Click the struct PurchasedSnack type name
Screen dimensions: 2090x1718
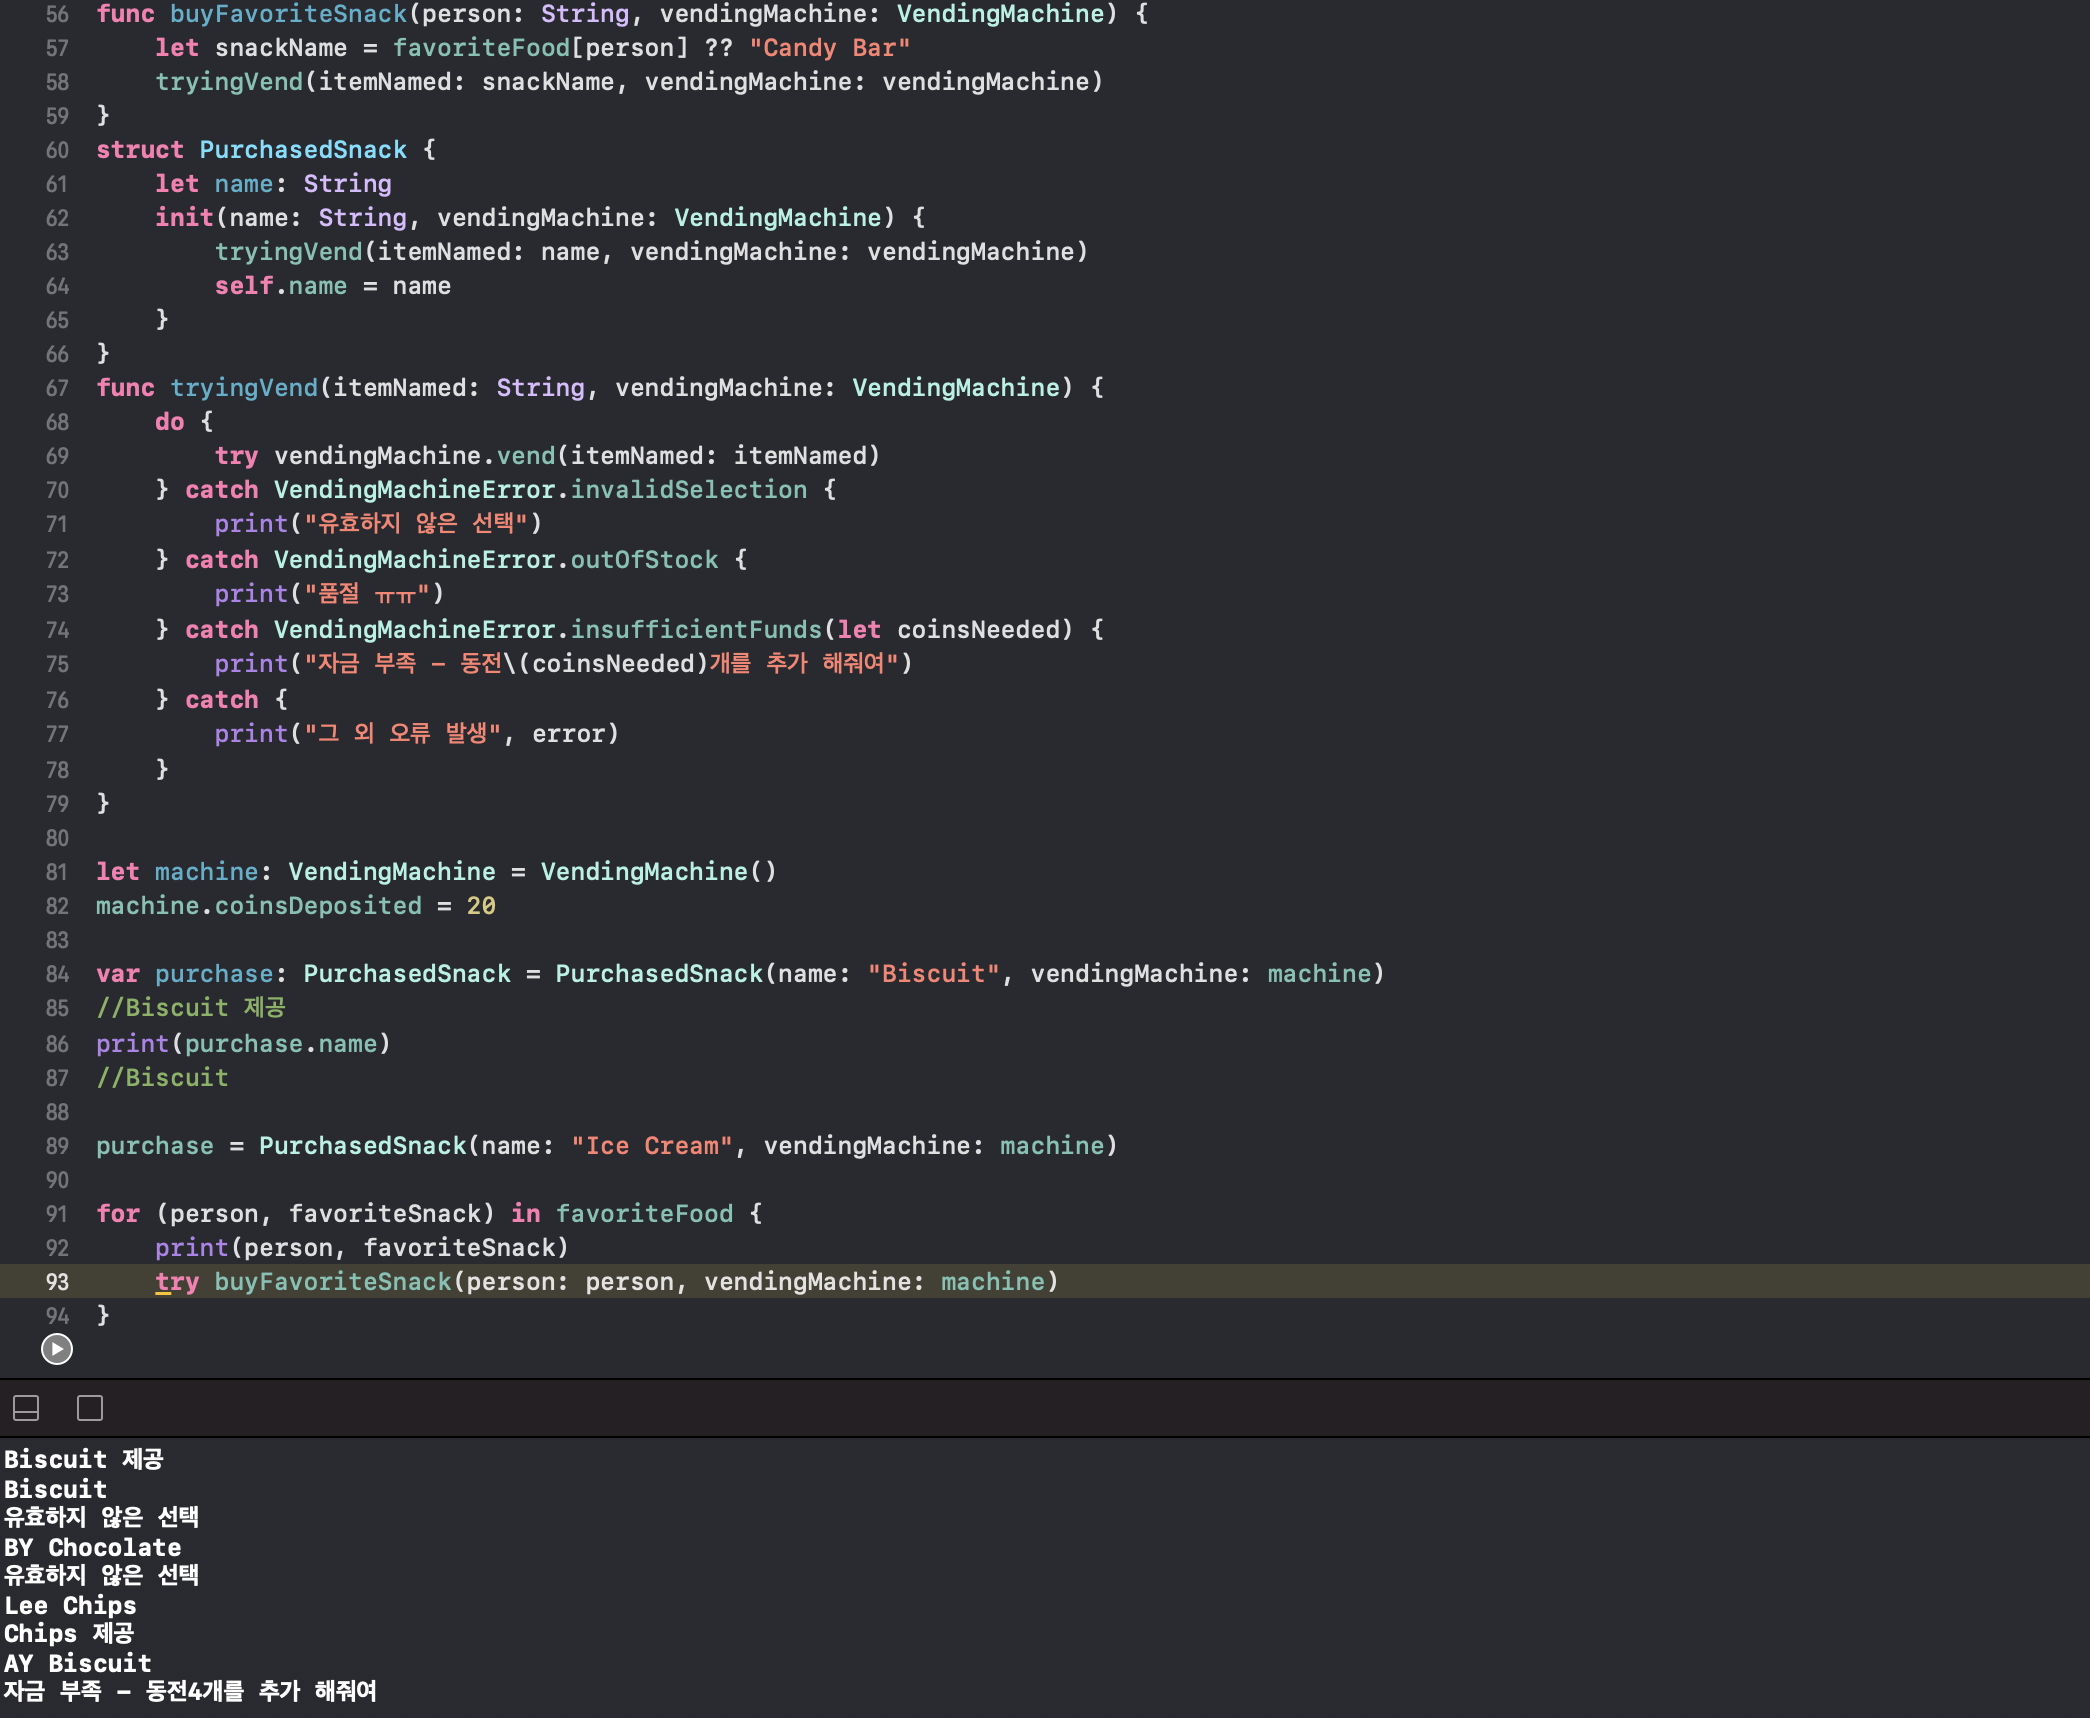(302, 150)
